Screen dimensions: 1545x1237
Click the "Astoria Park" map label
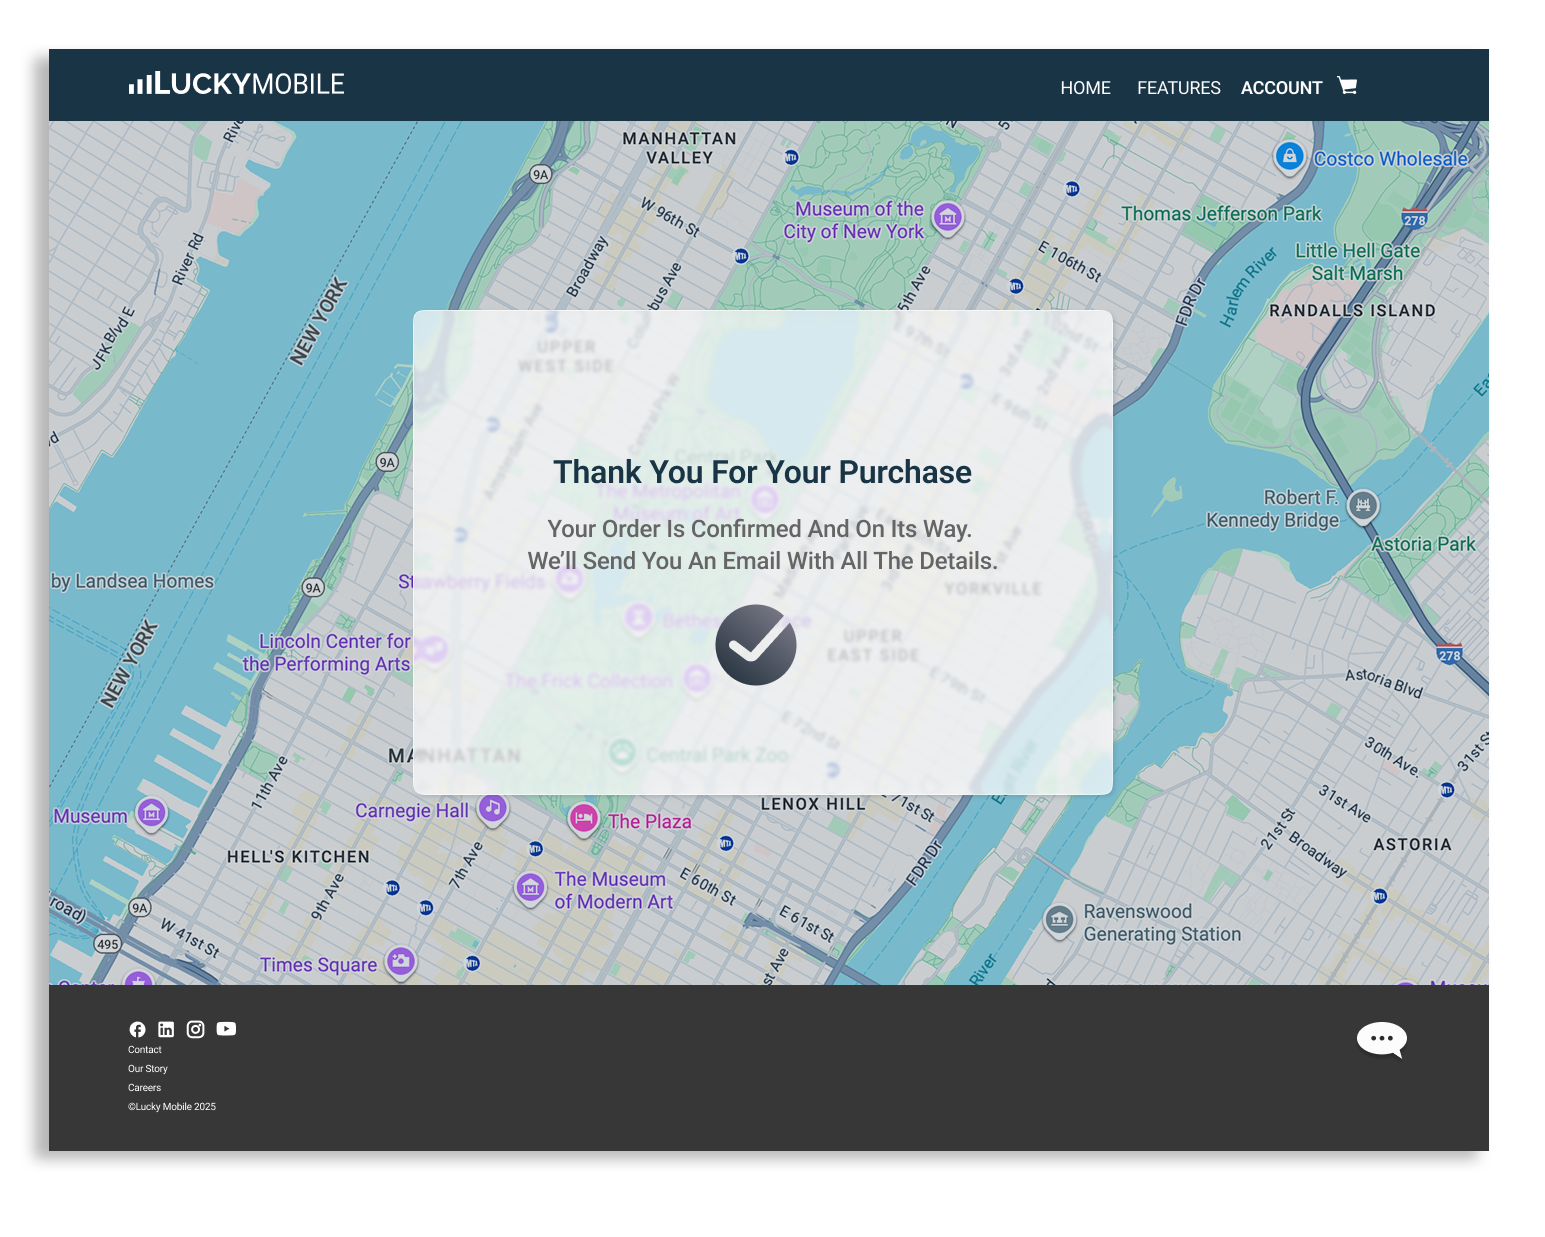point(1423,545)
